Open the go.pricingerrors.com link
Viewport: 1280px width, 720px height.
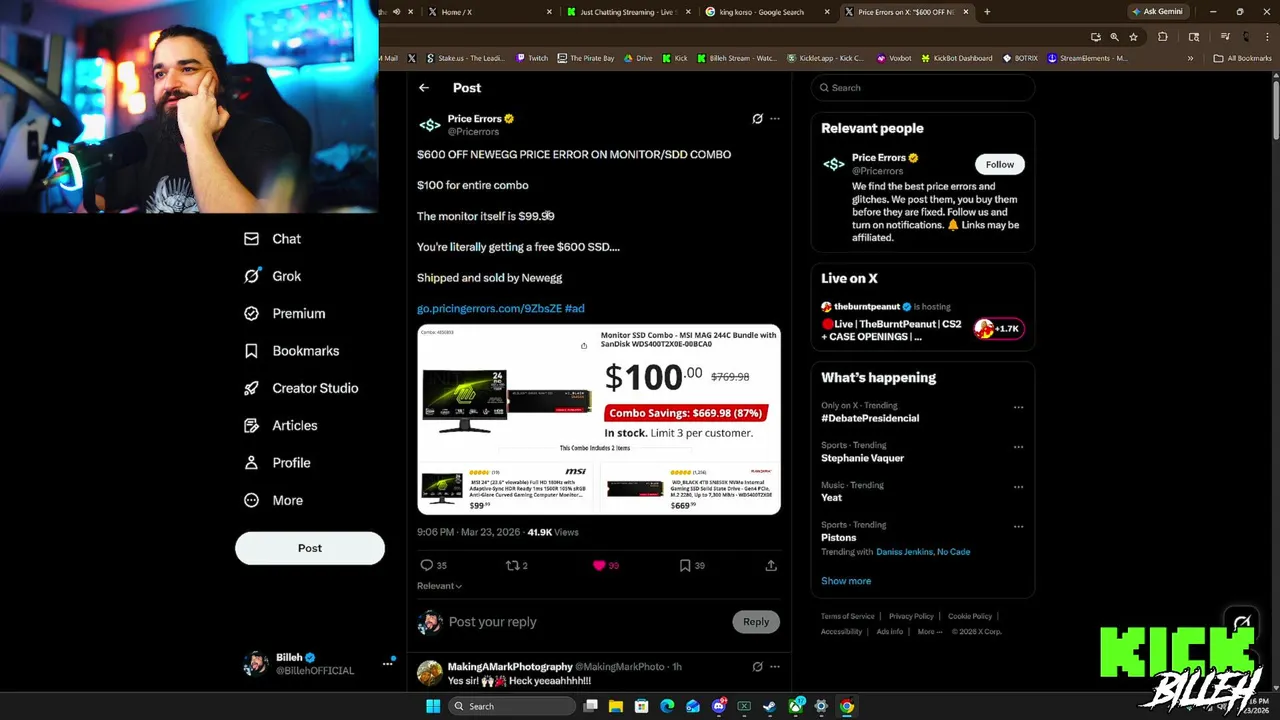click(x=489, y=308)
